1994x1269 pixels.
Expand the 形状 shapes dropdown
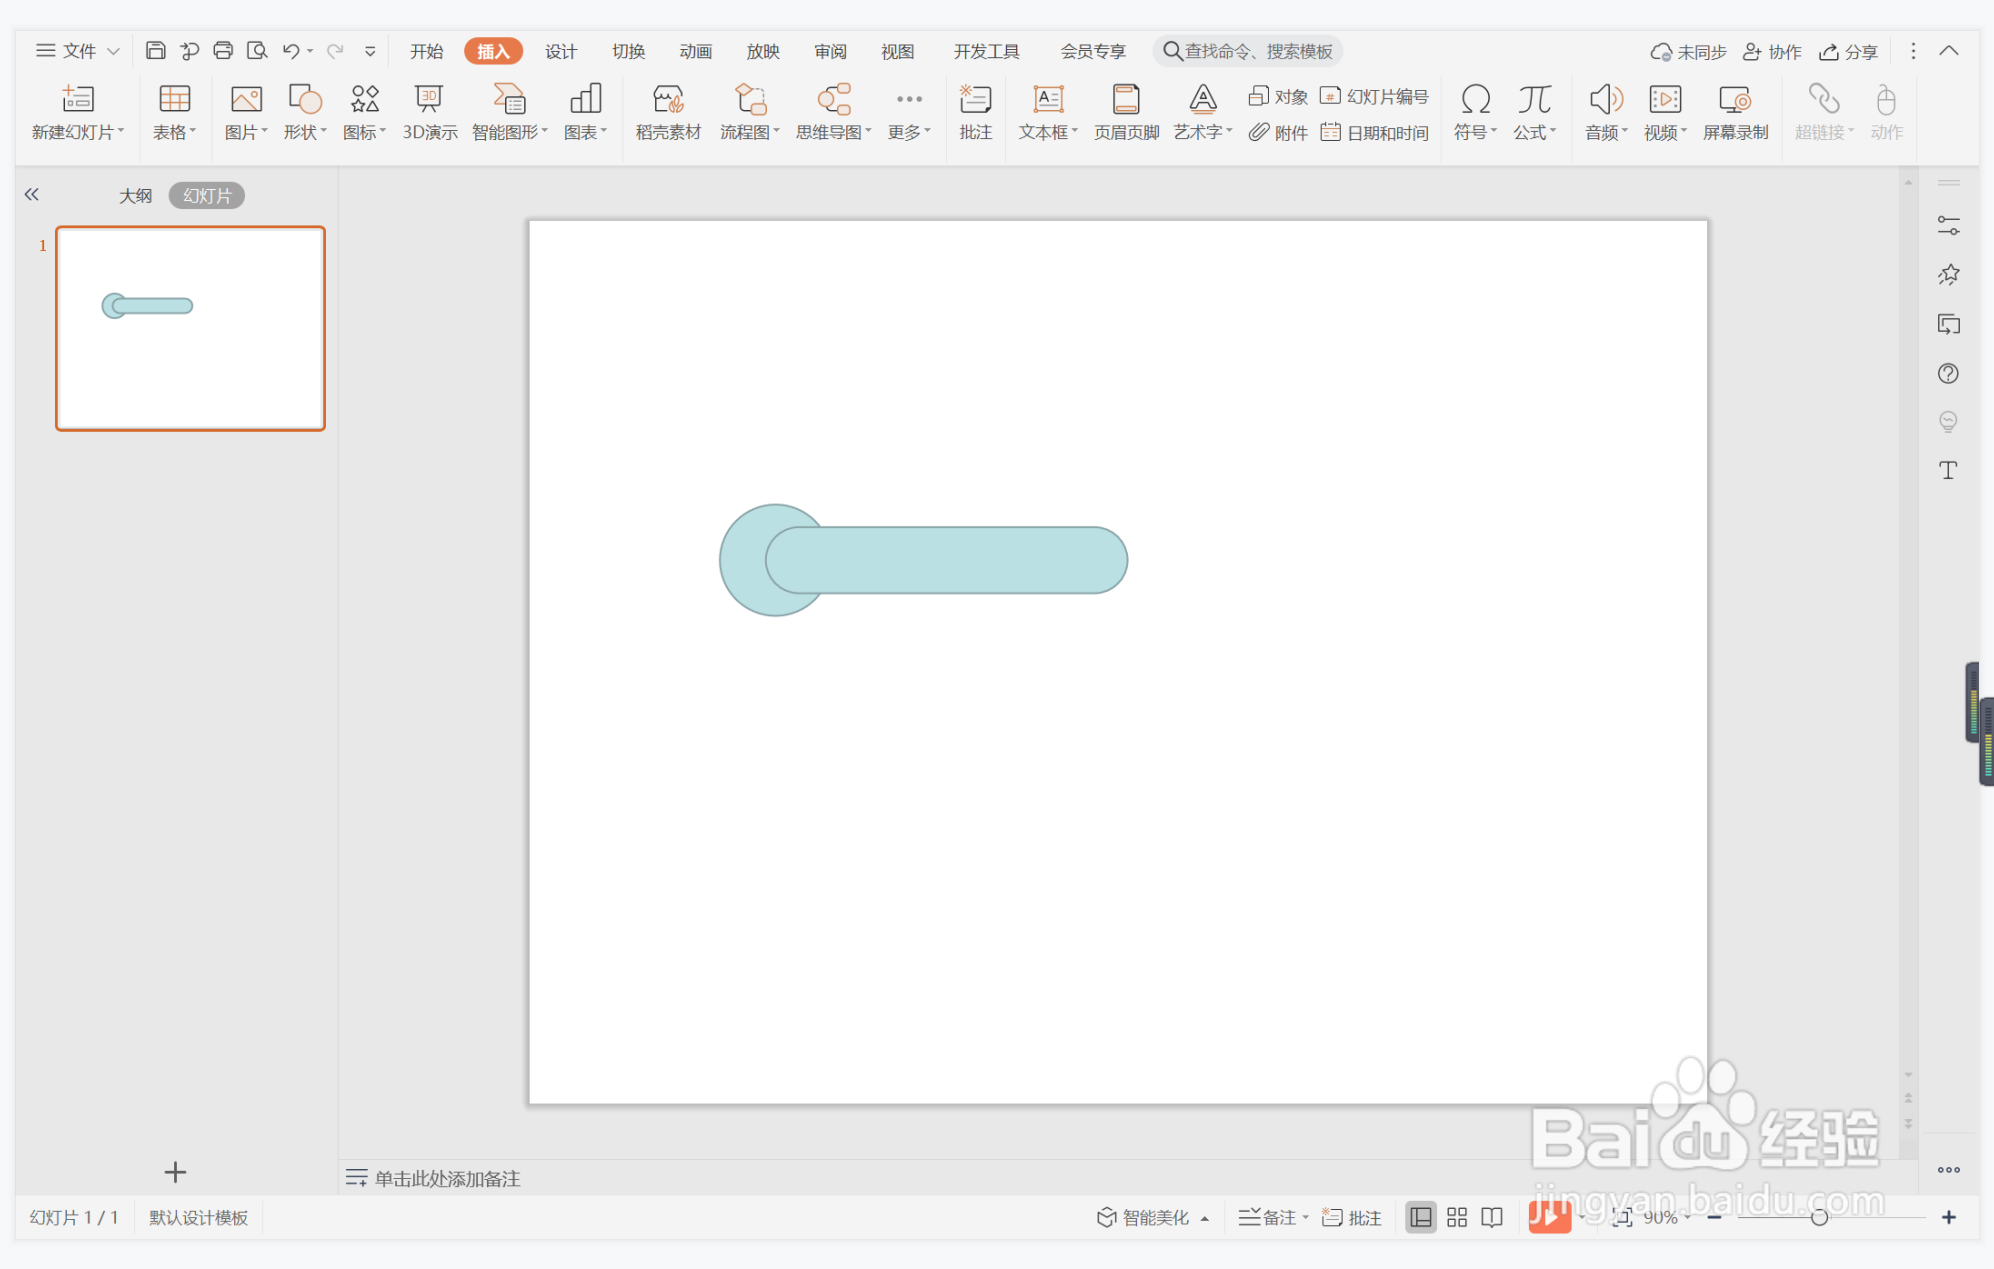[305, 131]
